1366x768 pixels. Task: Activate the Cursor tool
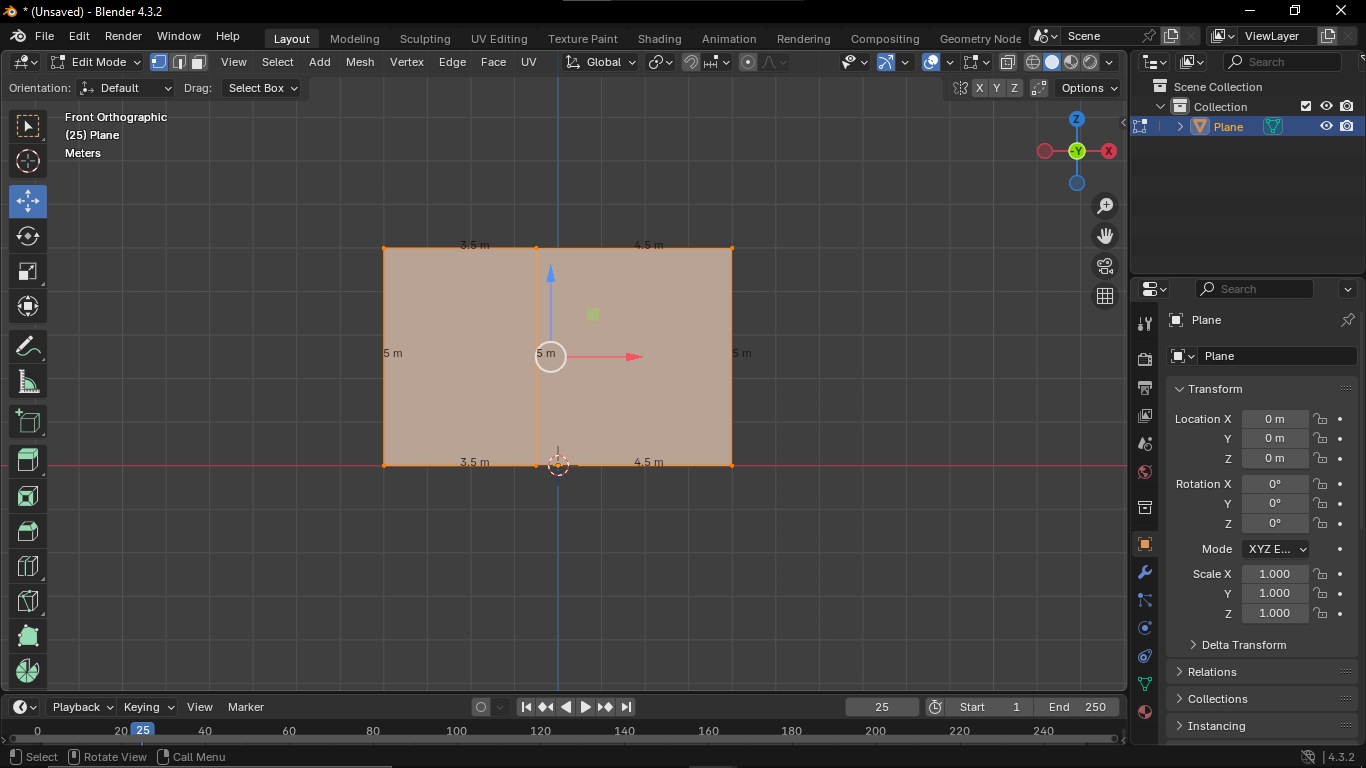click(x=28, y=161)
